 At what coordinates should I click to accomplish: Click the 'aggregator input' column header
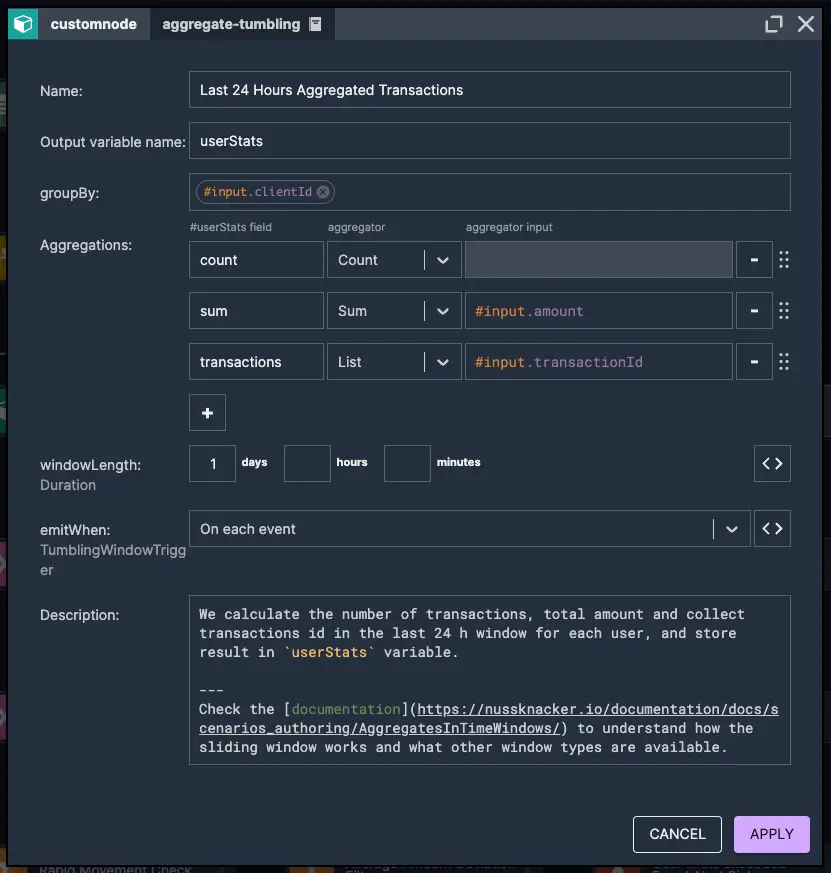509,227
